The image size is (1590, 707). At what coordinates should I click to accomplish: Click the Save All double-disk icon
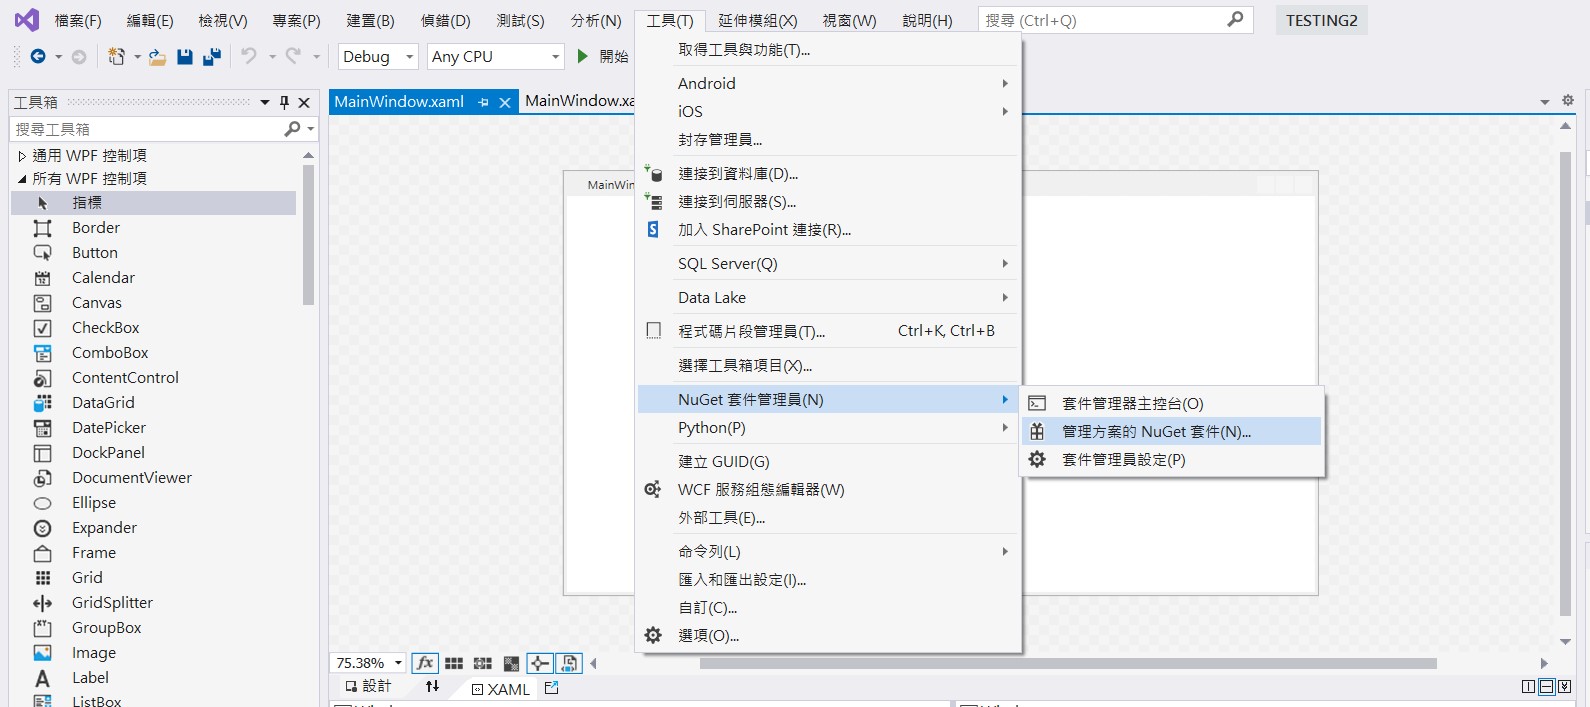click(211, 57)
